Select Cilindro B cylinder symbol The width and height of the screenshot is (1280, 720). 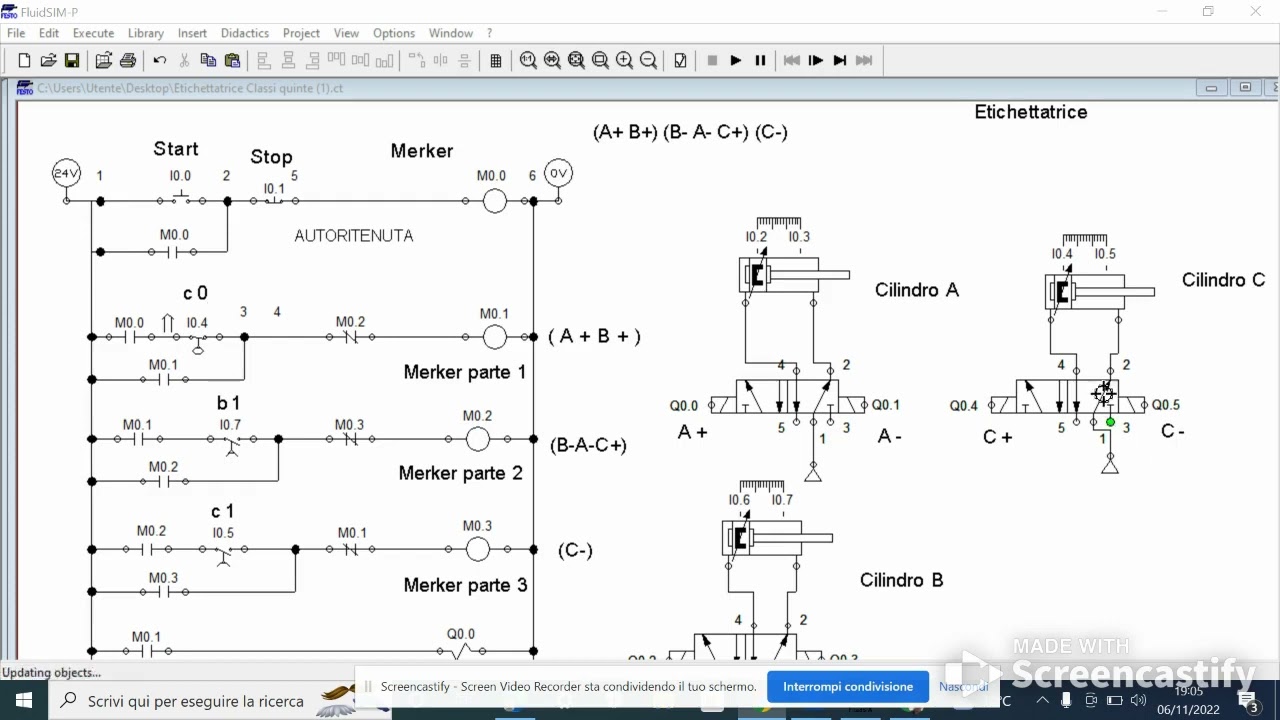[x=778, y=538]
